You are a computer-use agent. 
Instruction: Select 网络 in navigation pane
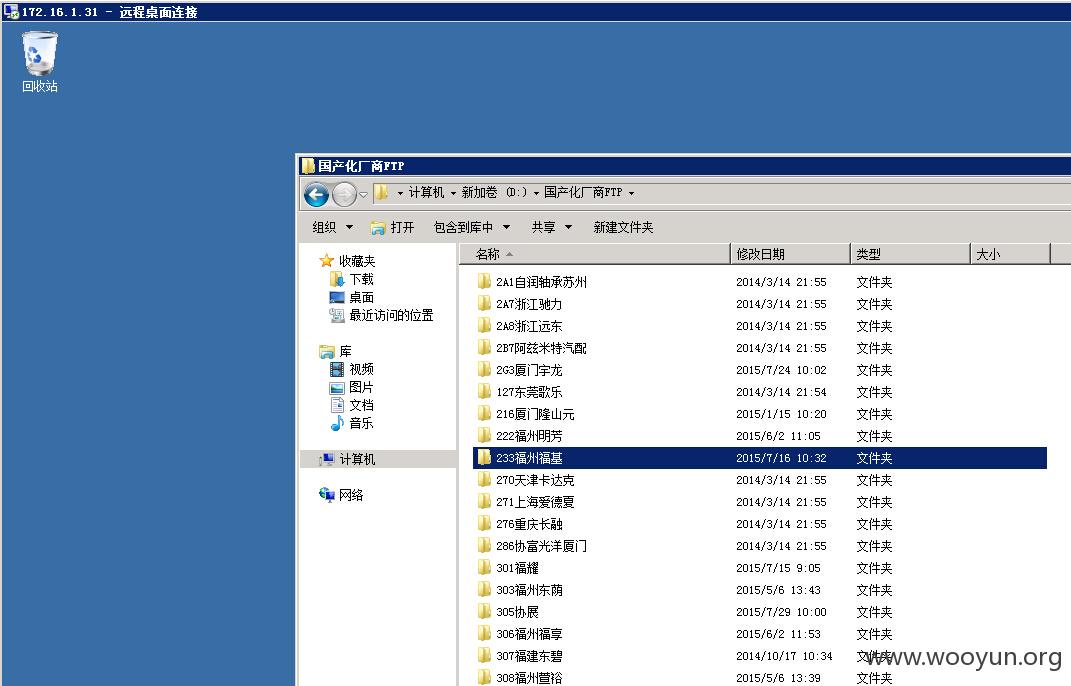point(342,495)
